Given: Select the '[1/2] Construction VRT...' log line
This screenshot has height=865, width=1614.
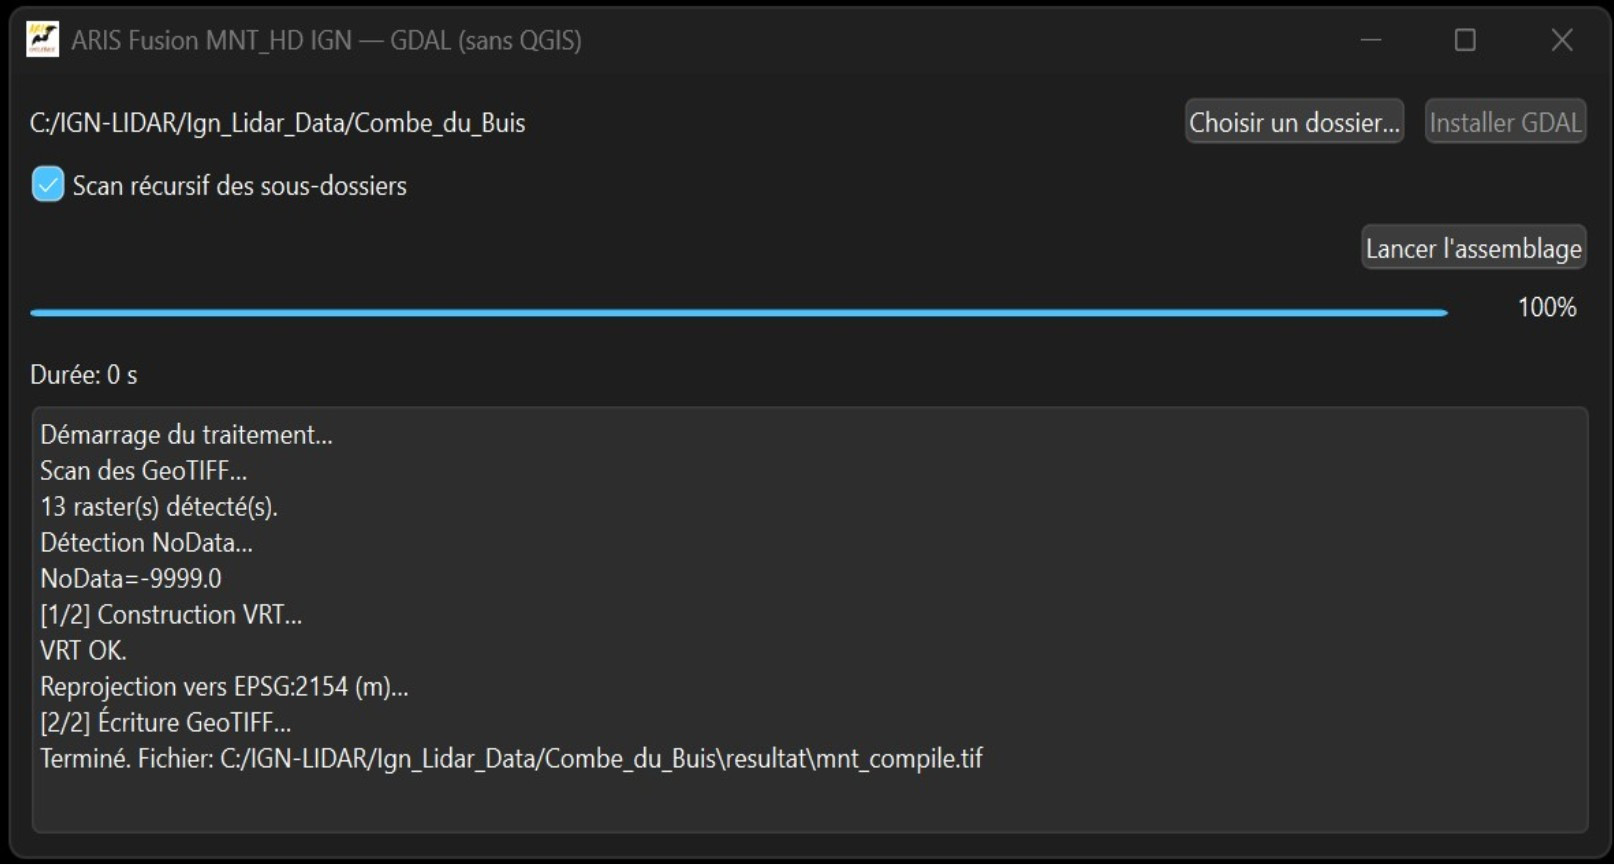Looking at the screenshot, I should tap(171, 615).
